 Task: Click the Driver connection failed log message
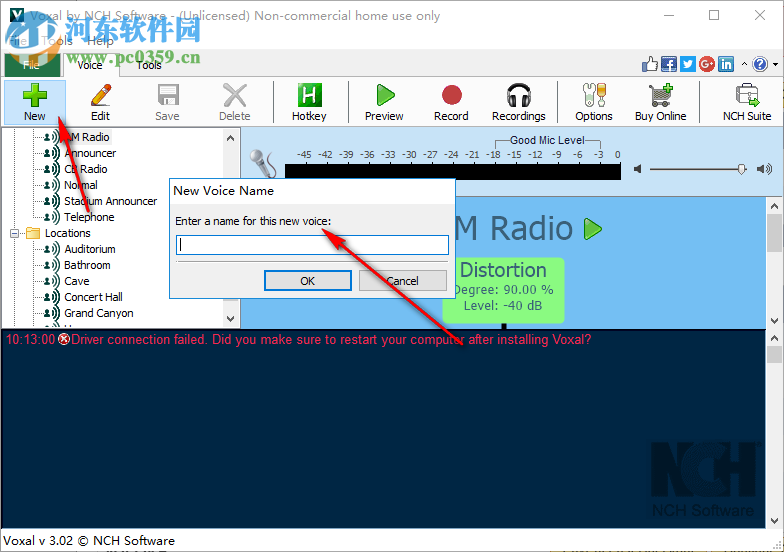pyautogui.click(x=298, y=340)
